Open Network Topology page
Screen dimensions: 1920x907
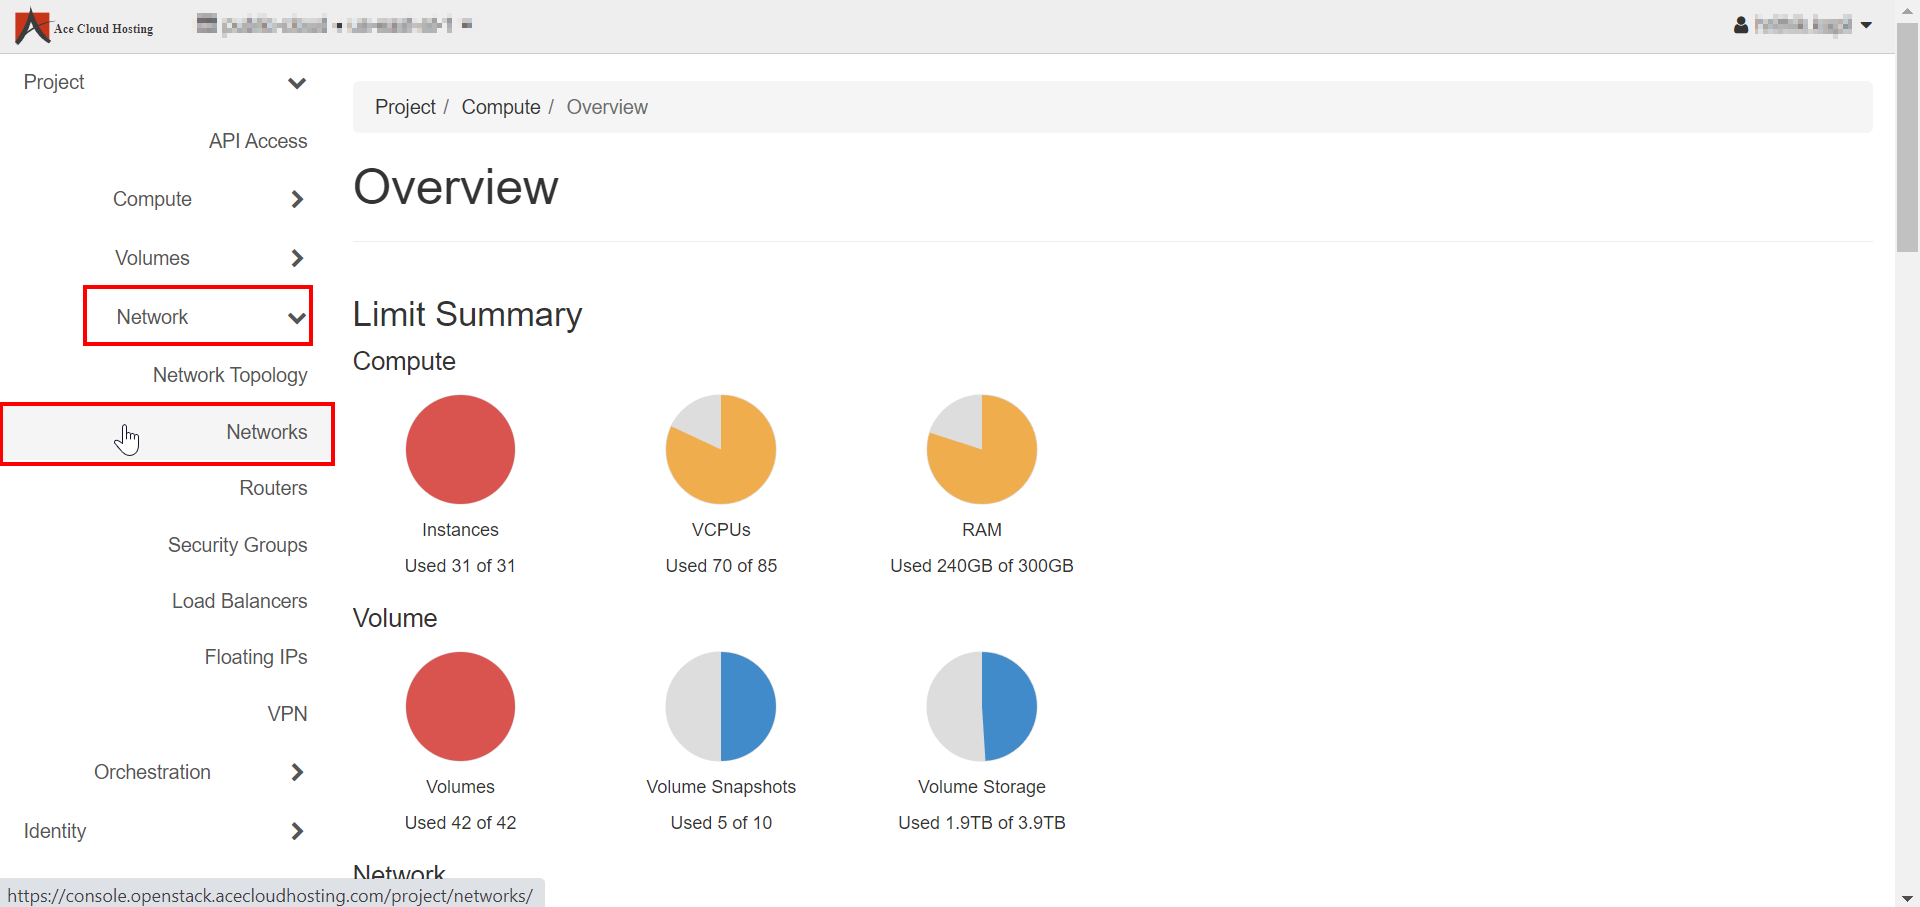click(229, 375)
